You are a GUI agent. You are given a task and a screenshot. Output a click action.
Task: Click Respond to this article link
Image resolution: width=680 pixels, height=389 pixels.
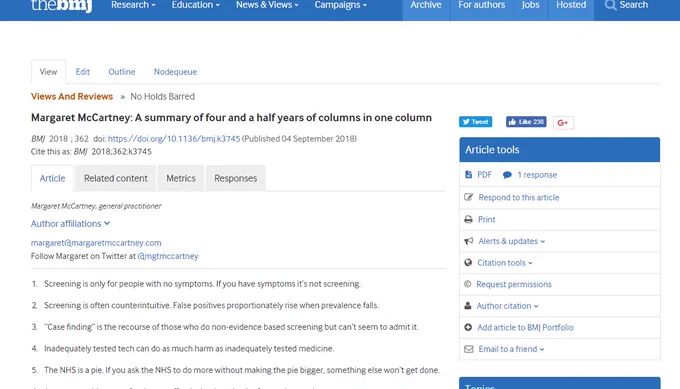519,197
